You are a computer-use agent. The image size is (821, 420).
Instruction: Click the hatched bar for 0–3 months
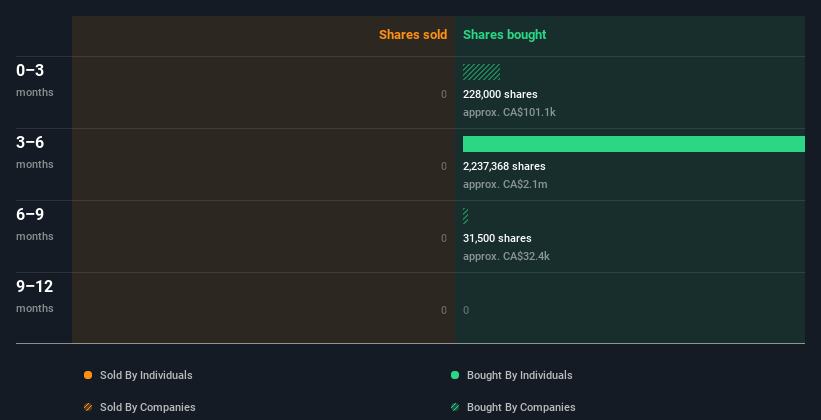click(481, 72)
